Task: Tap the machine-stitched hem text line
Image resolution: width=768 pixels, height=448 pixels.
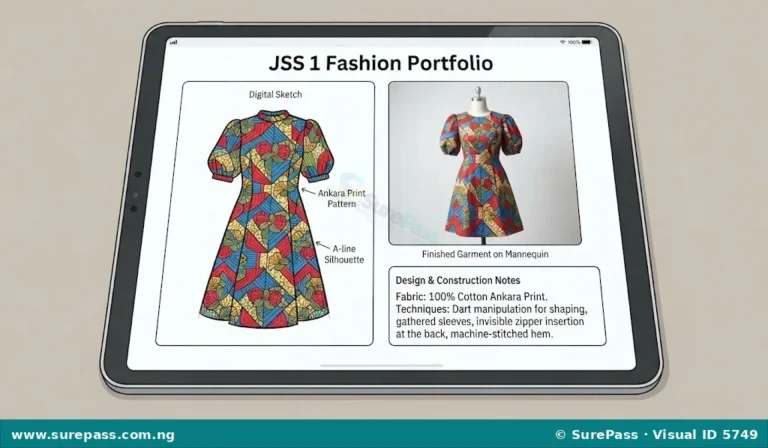Action: pyautogui.click(x=474, y=334)
